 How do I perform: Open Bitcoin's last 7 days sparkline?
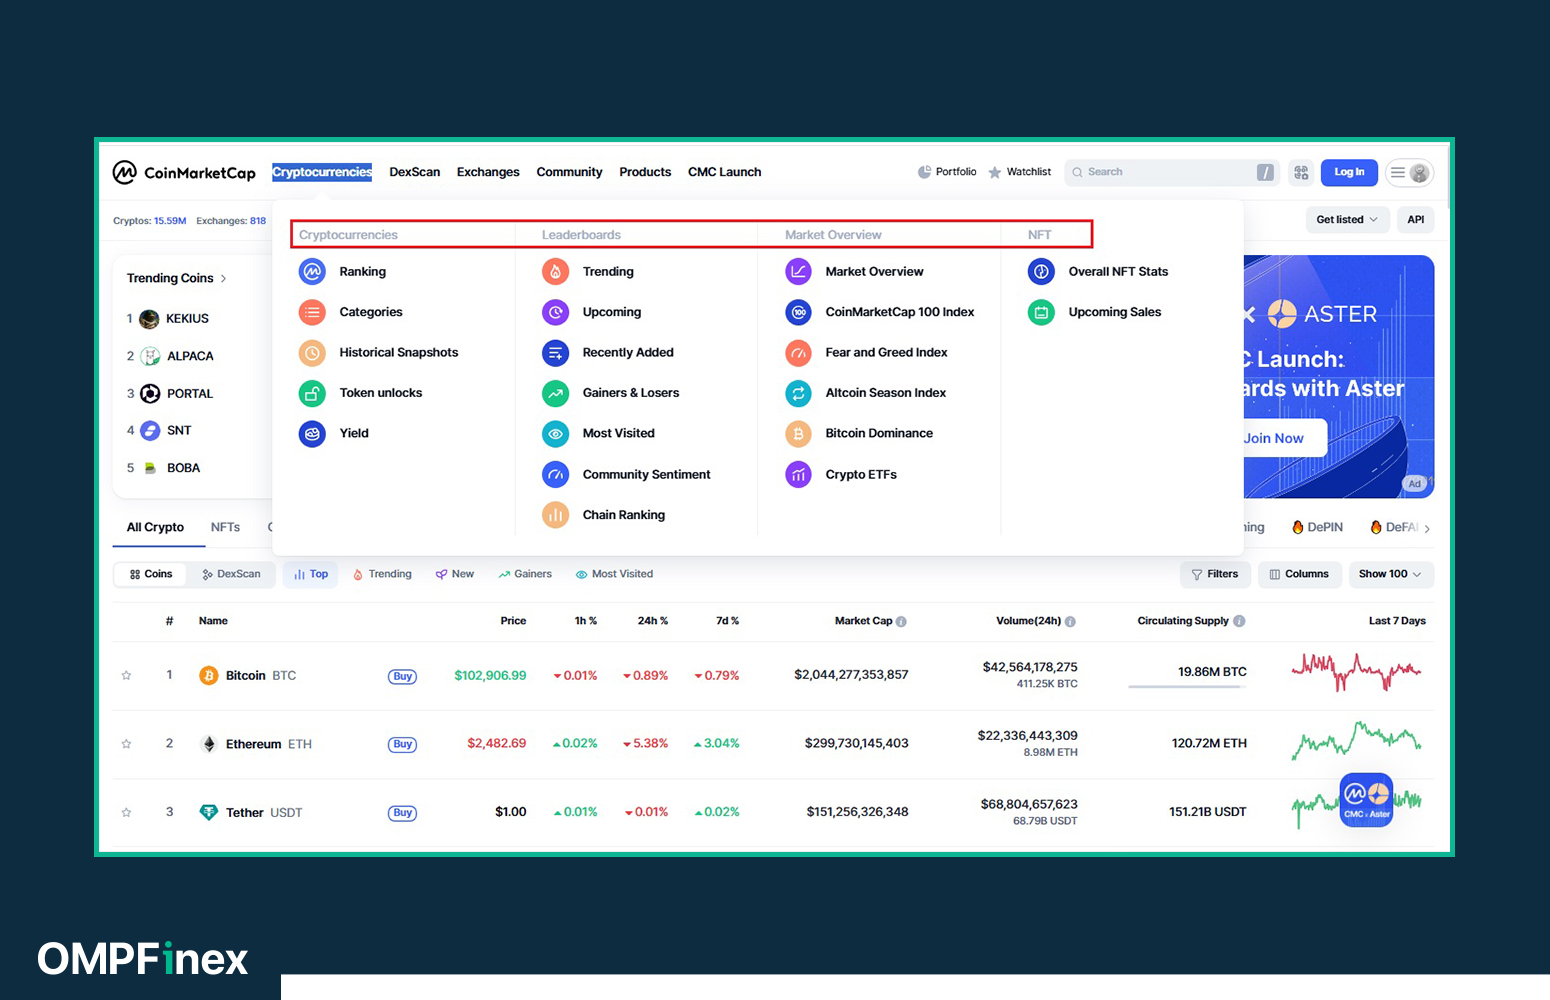1356,672
